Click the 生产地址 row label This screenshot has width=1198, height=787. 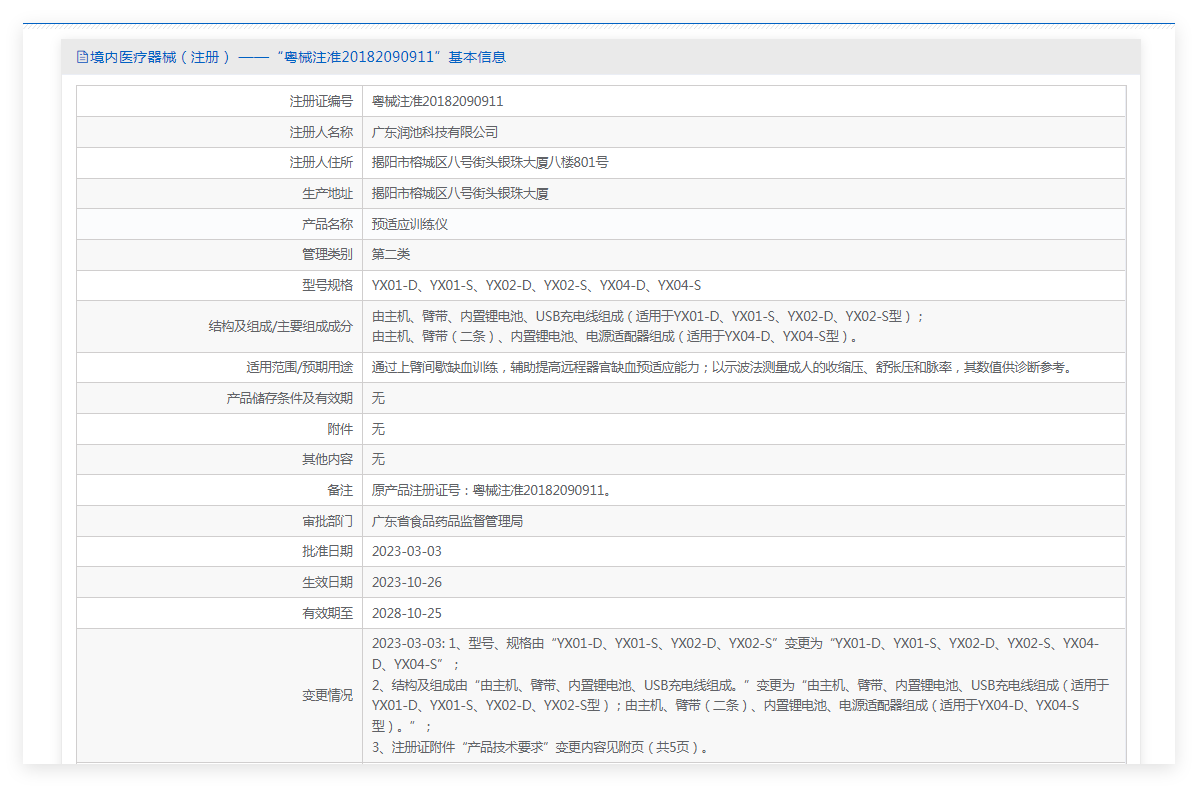point(327,193)
